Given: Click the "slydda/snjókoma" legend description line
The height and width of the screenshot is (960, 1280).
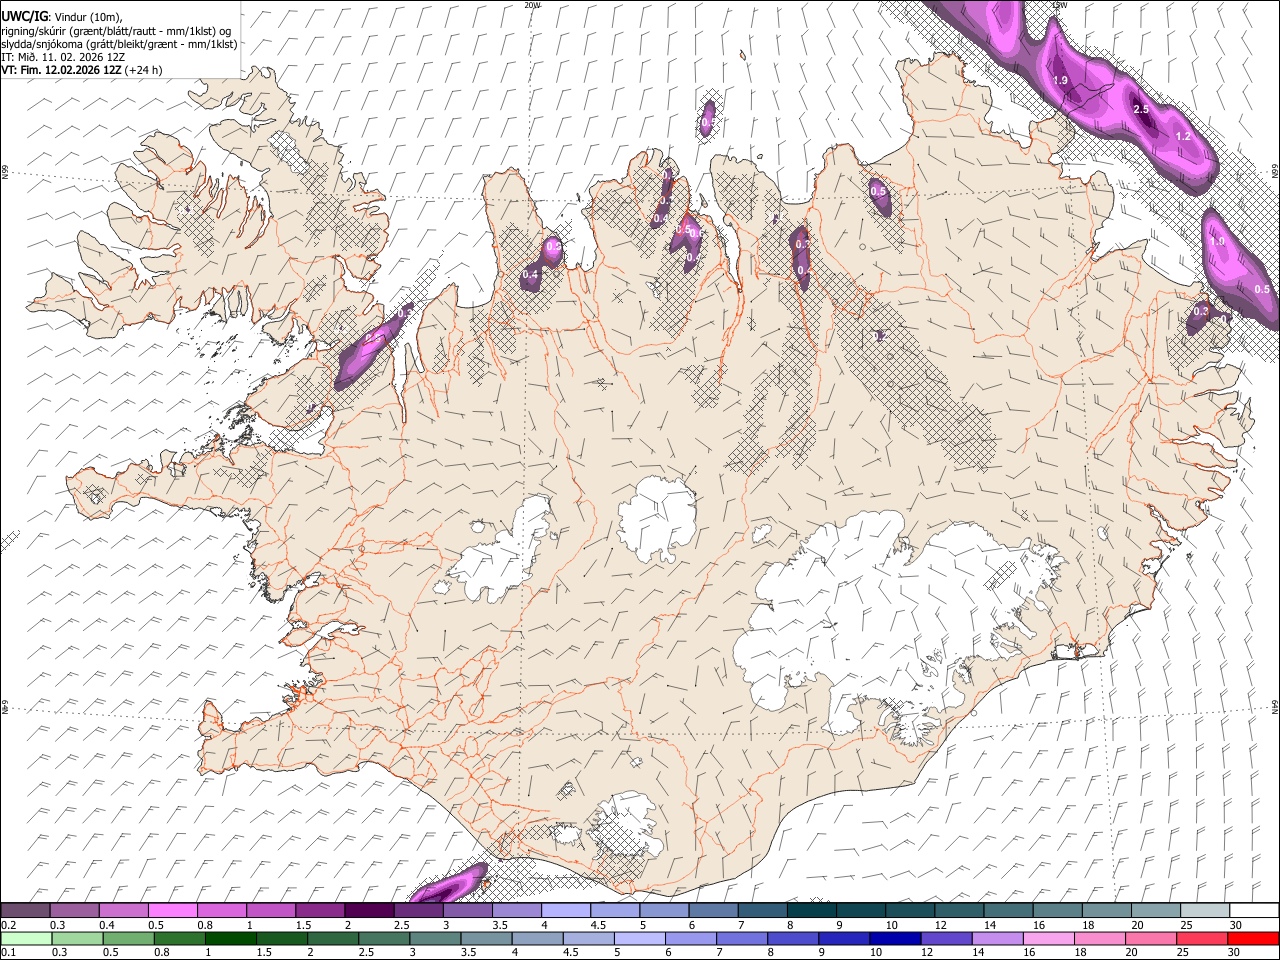Looking at the screenshot, I should (119, 44).
